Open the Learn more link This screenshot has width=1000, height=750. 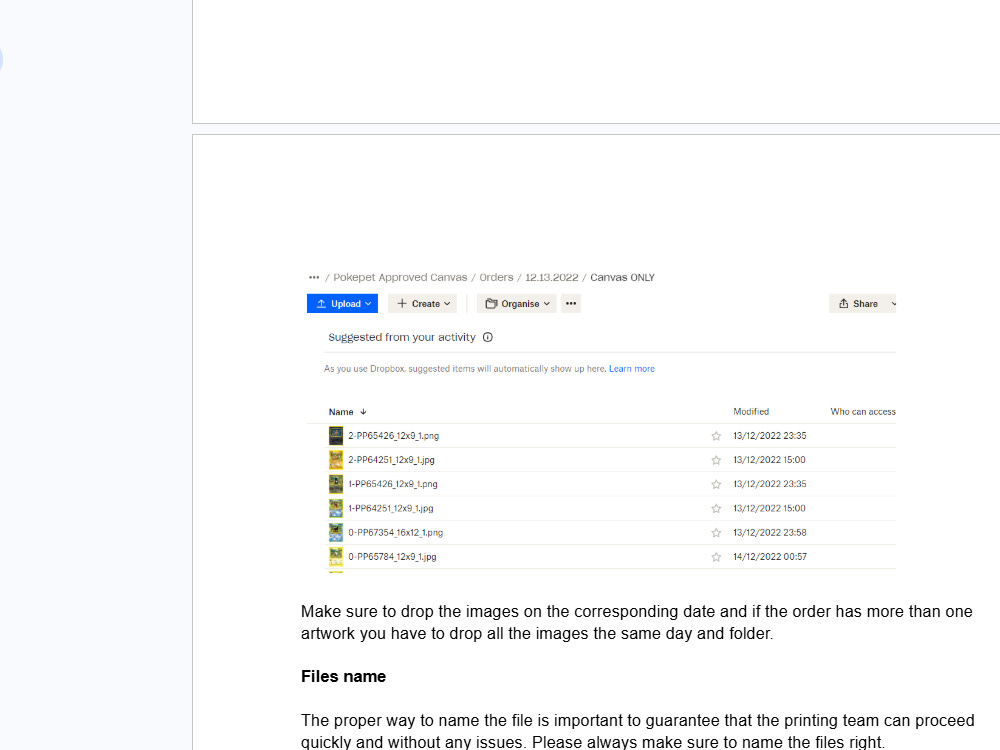point(632,369)
